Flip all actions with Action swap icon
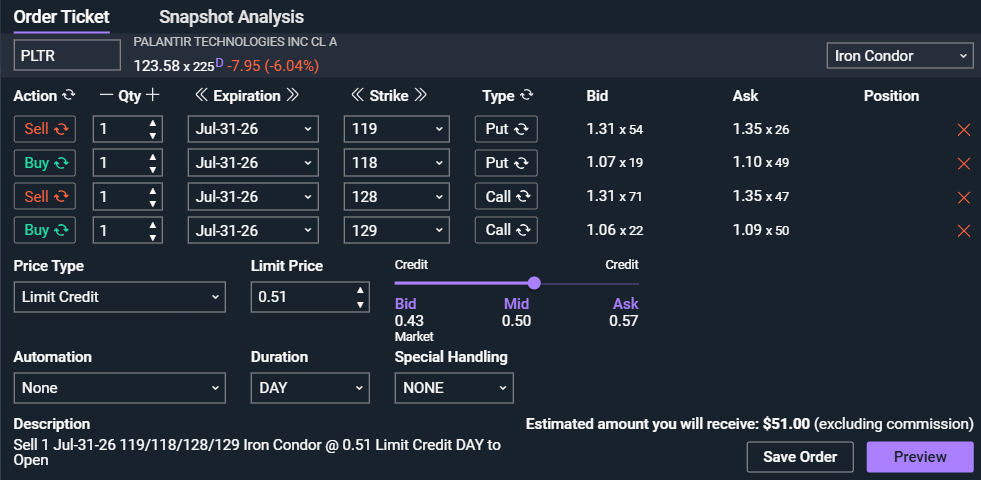This screenshot has width=981, height=480. click(x=68, y=96)
